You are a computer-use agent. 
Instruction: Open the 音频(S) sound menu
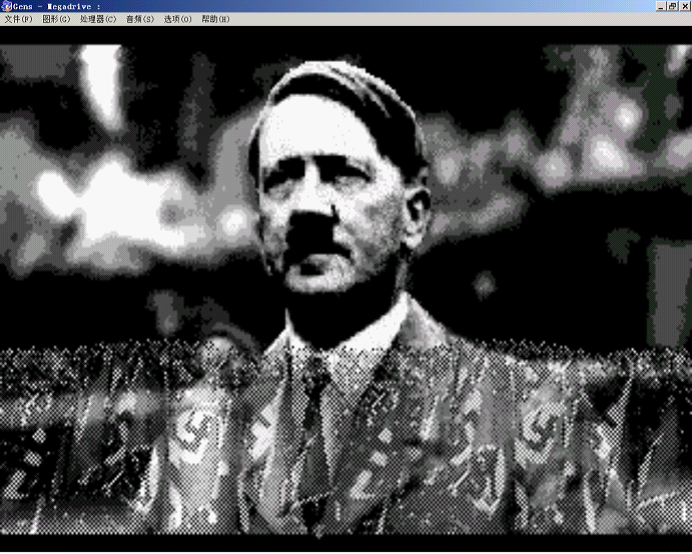pyautogui.click(x=140, y=19)
